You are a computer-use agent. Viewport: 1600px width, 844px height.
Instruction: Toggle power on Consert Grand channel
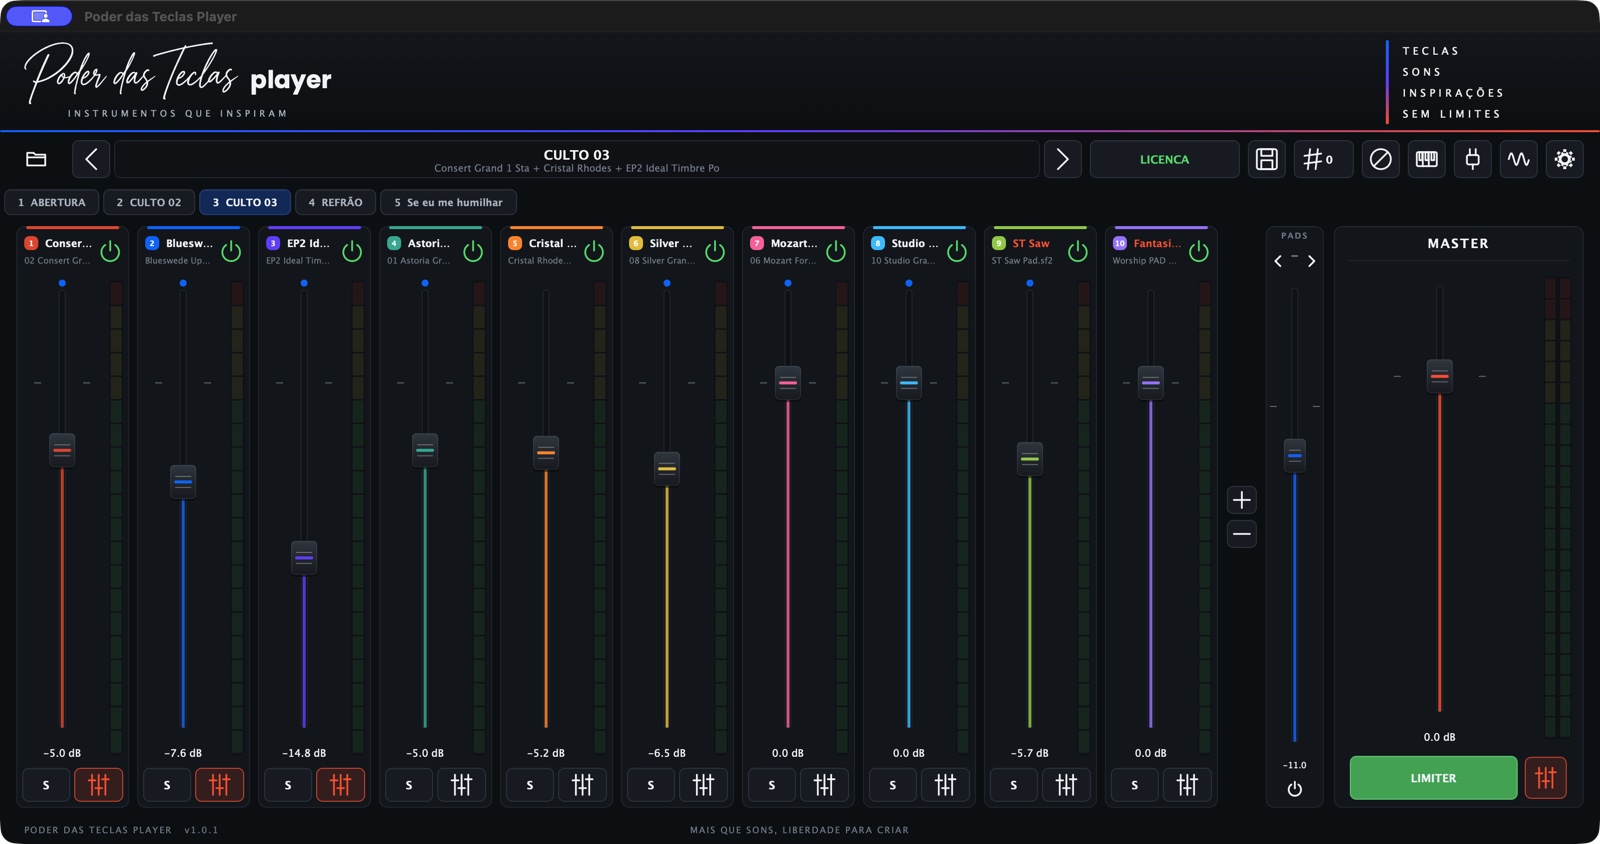(x=110, y=251)
